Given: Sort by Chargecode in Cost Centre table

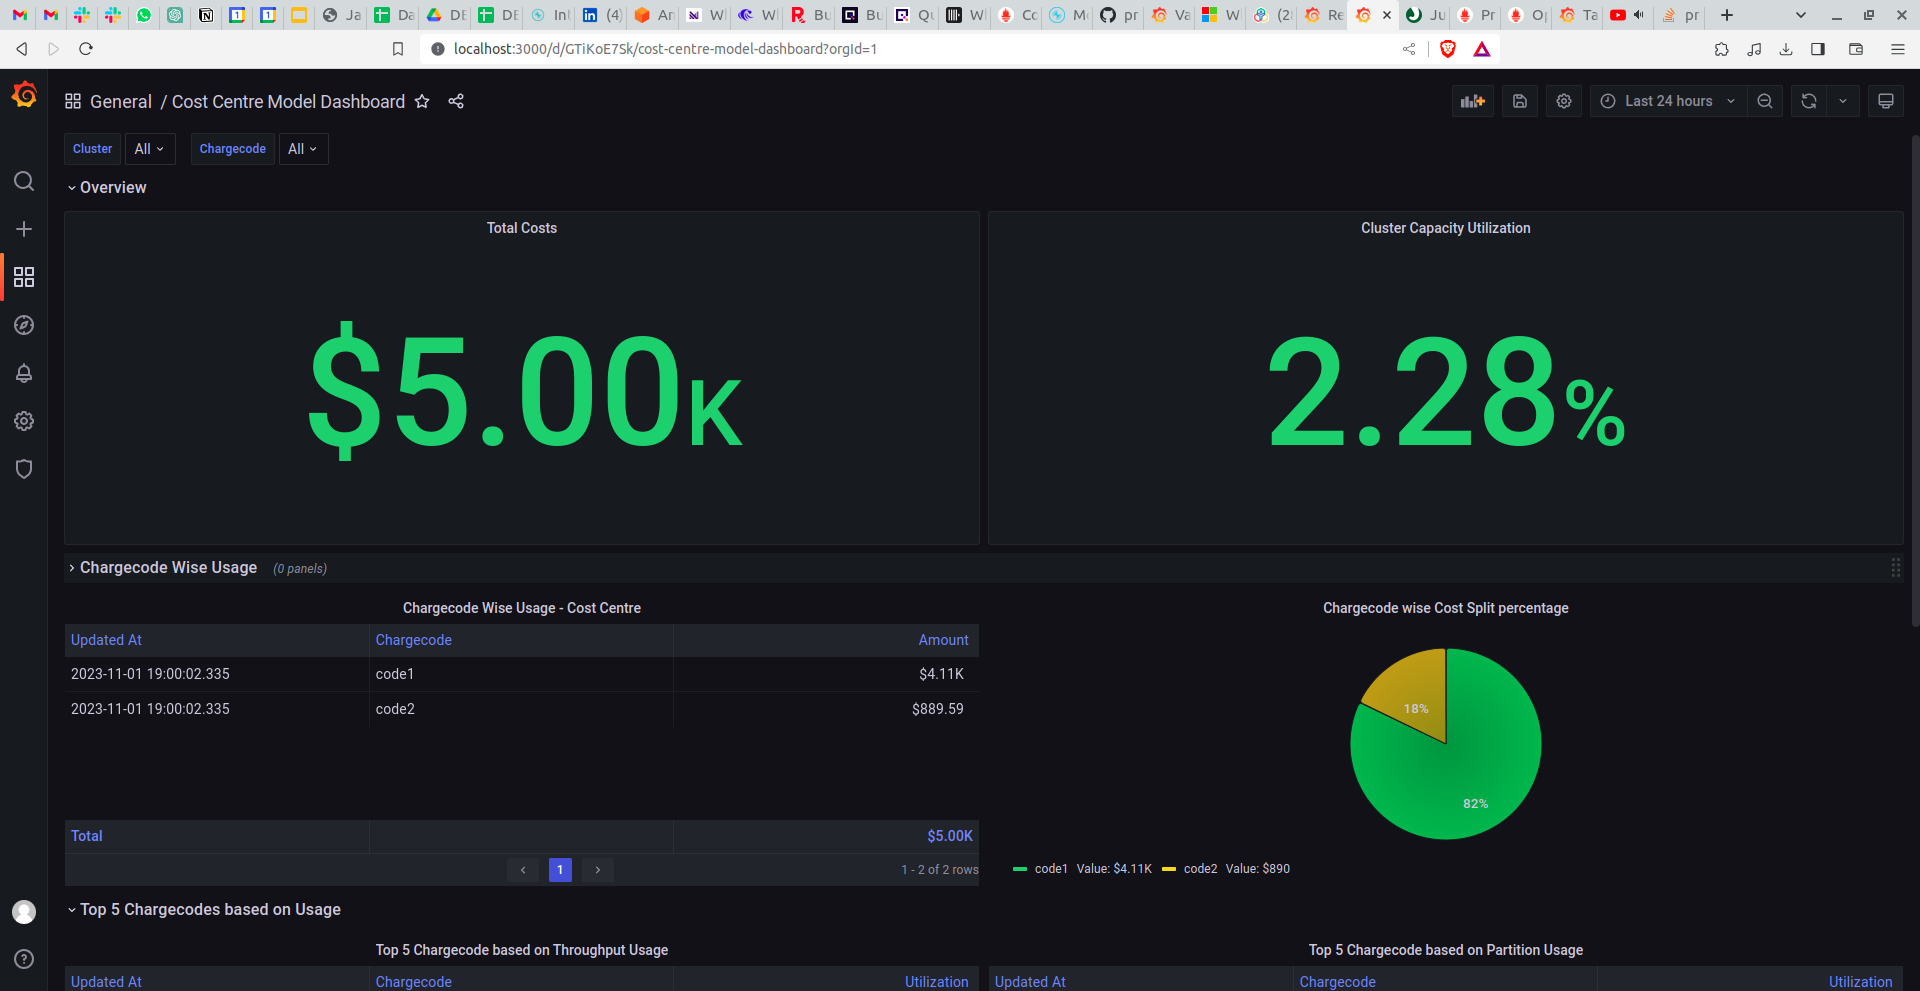Looking at the screenshot, I should (413, 640).
